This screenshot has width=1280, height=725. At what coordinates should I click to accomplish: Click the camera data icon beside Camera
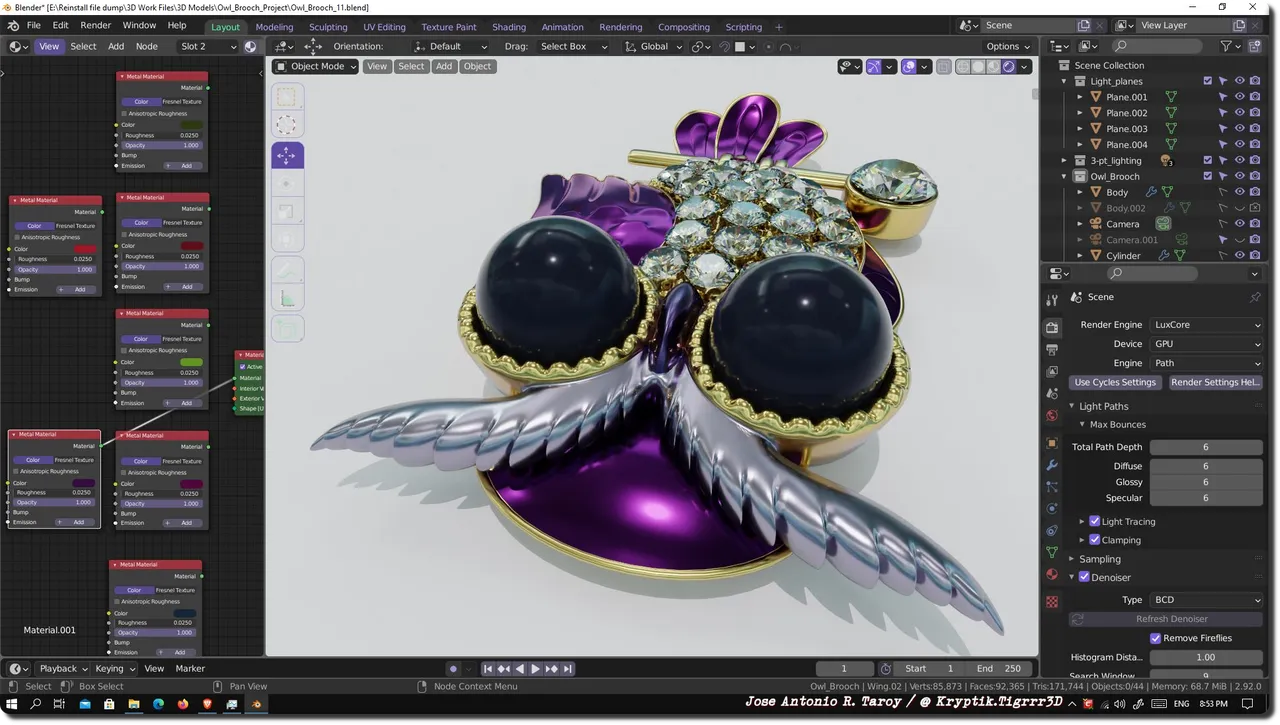pyautogui.click(x=1164, y=224)
